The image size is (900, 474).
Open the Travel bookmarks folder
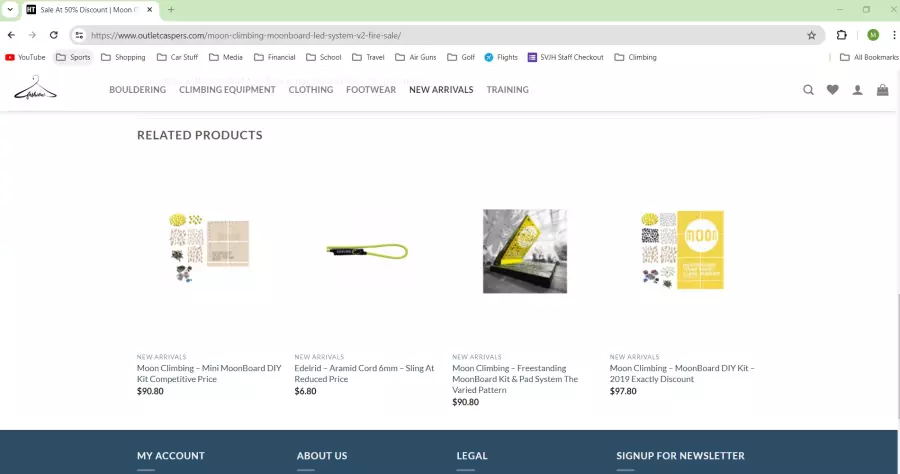point(368,57)
